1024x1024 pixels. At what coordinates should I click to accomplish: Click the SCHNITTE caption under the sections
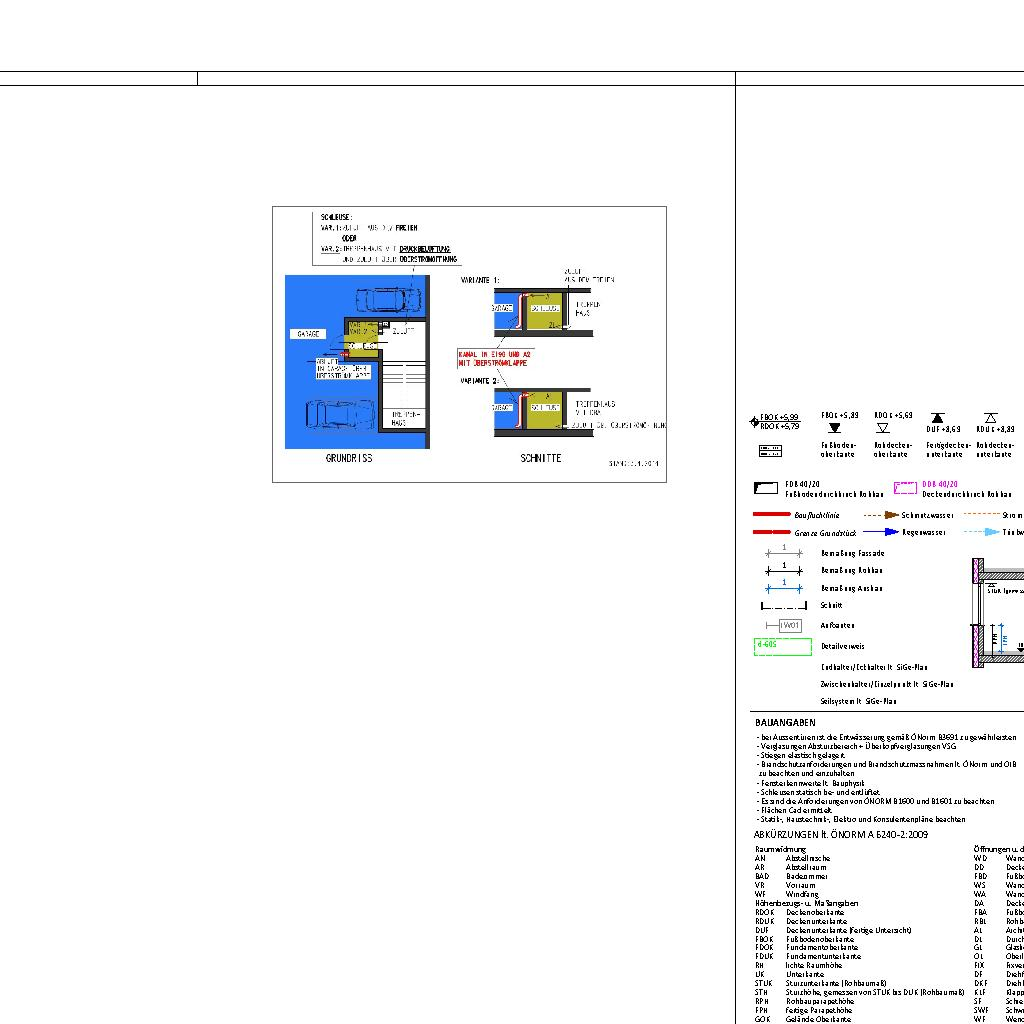(x=541, y=459)
